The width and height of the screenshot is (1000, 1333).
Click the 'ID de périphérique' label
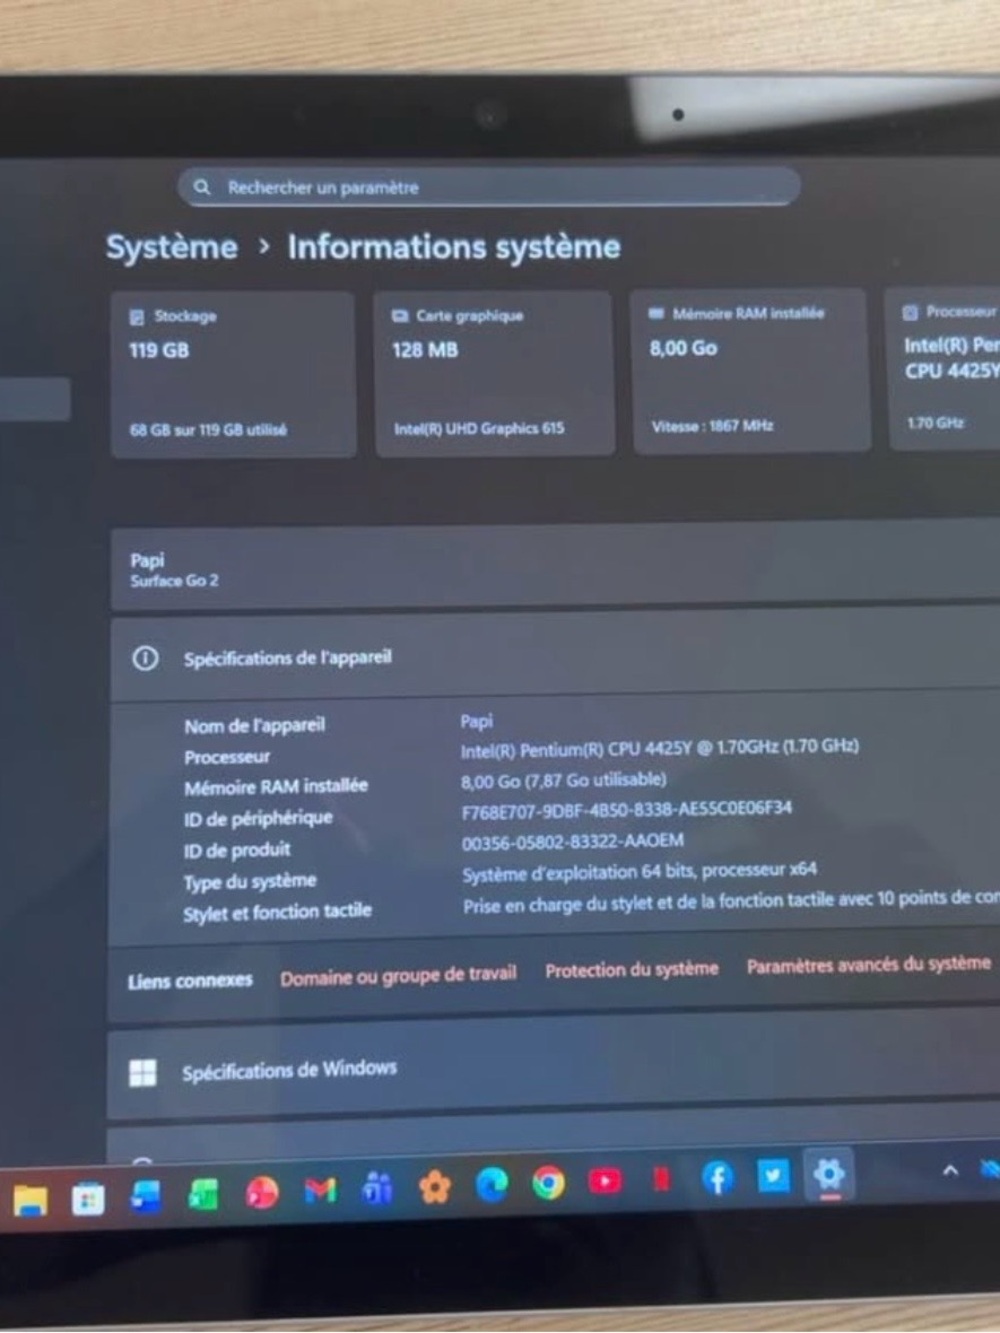[258, 819]
